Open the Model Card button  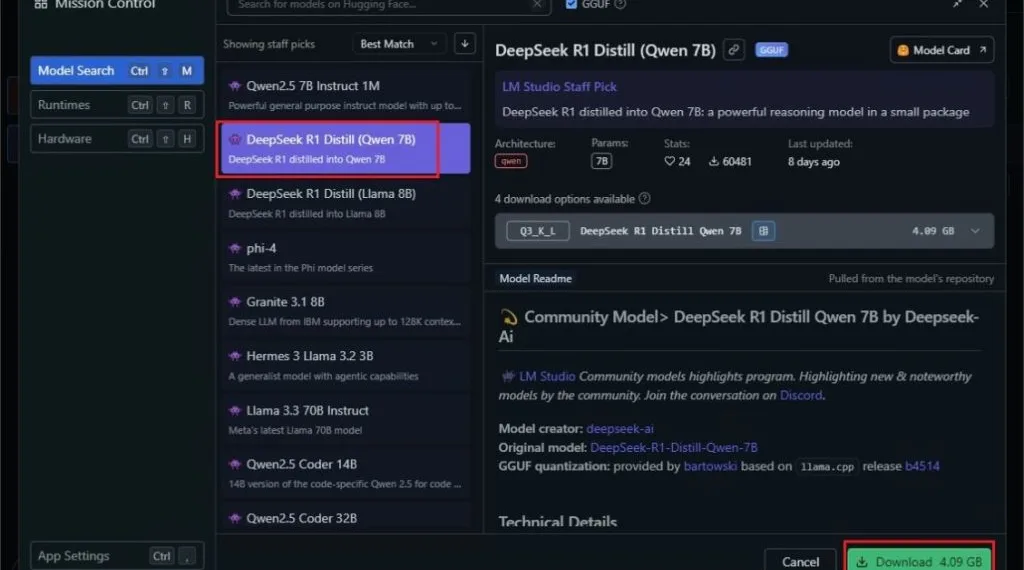(x=942, y=50)
